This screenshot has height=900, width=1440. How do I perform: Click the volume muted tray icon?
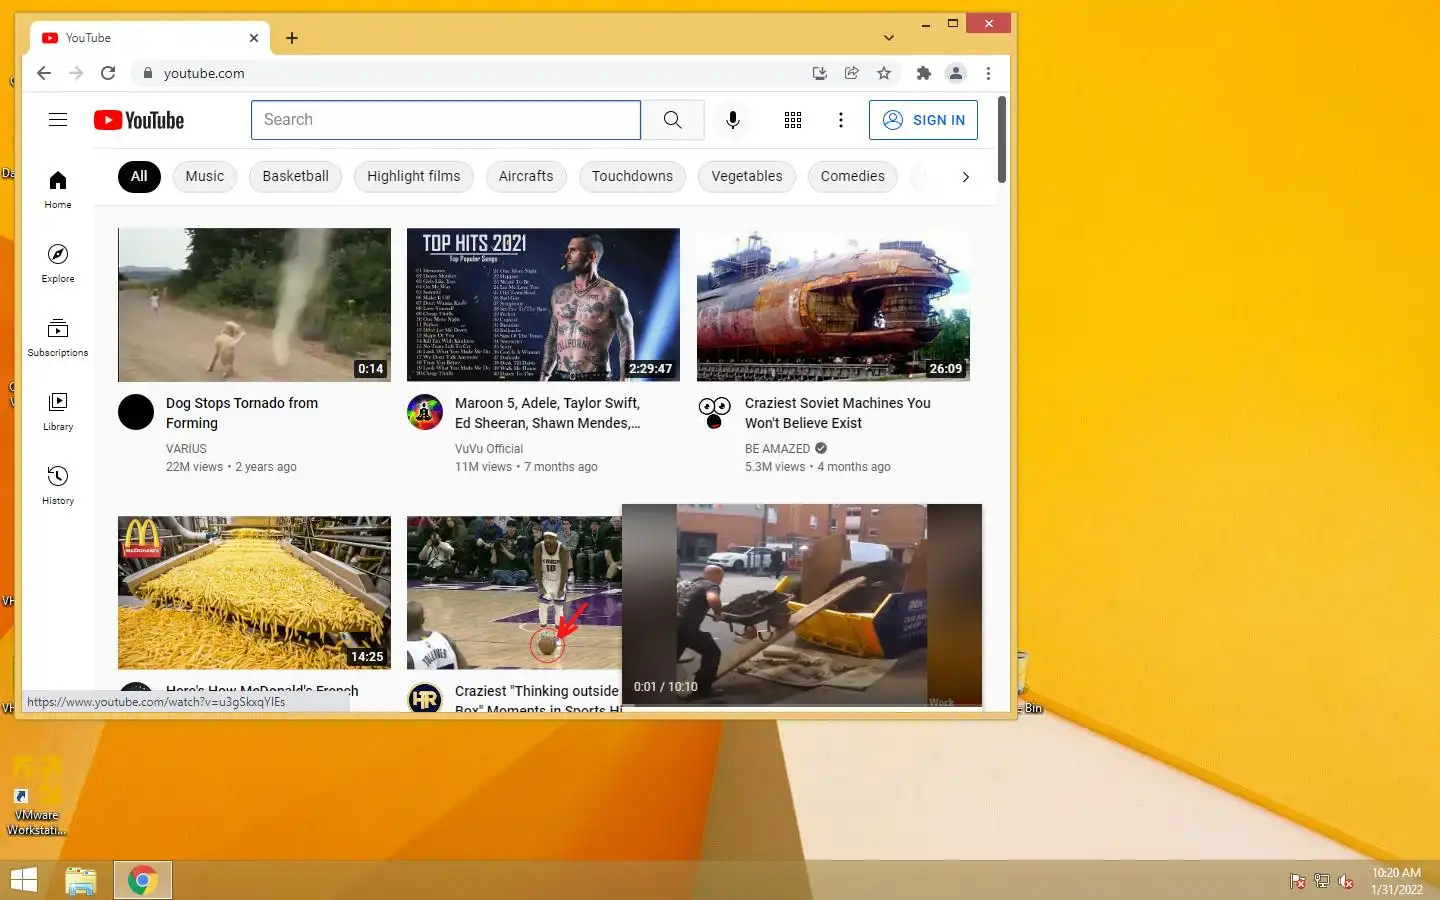coord(1346,881)
